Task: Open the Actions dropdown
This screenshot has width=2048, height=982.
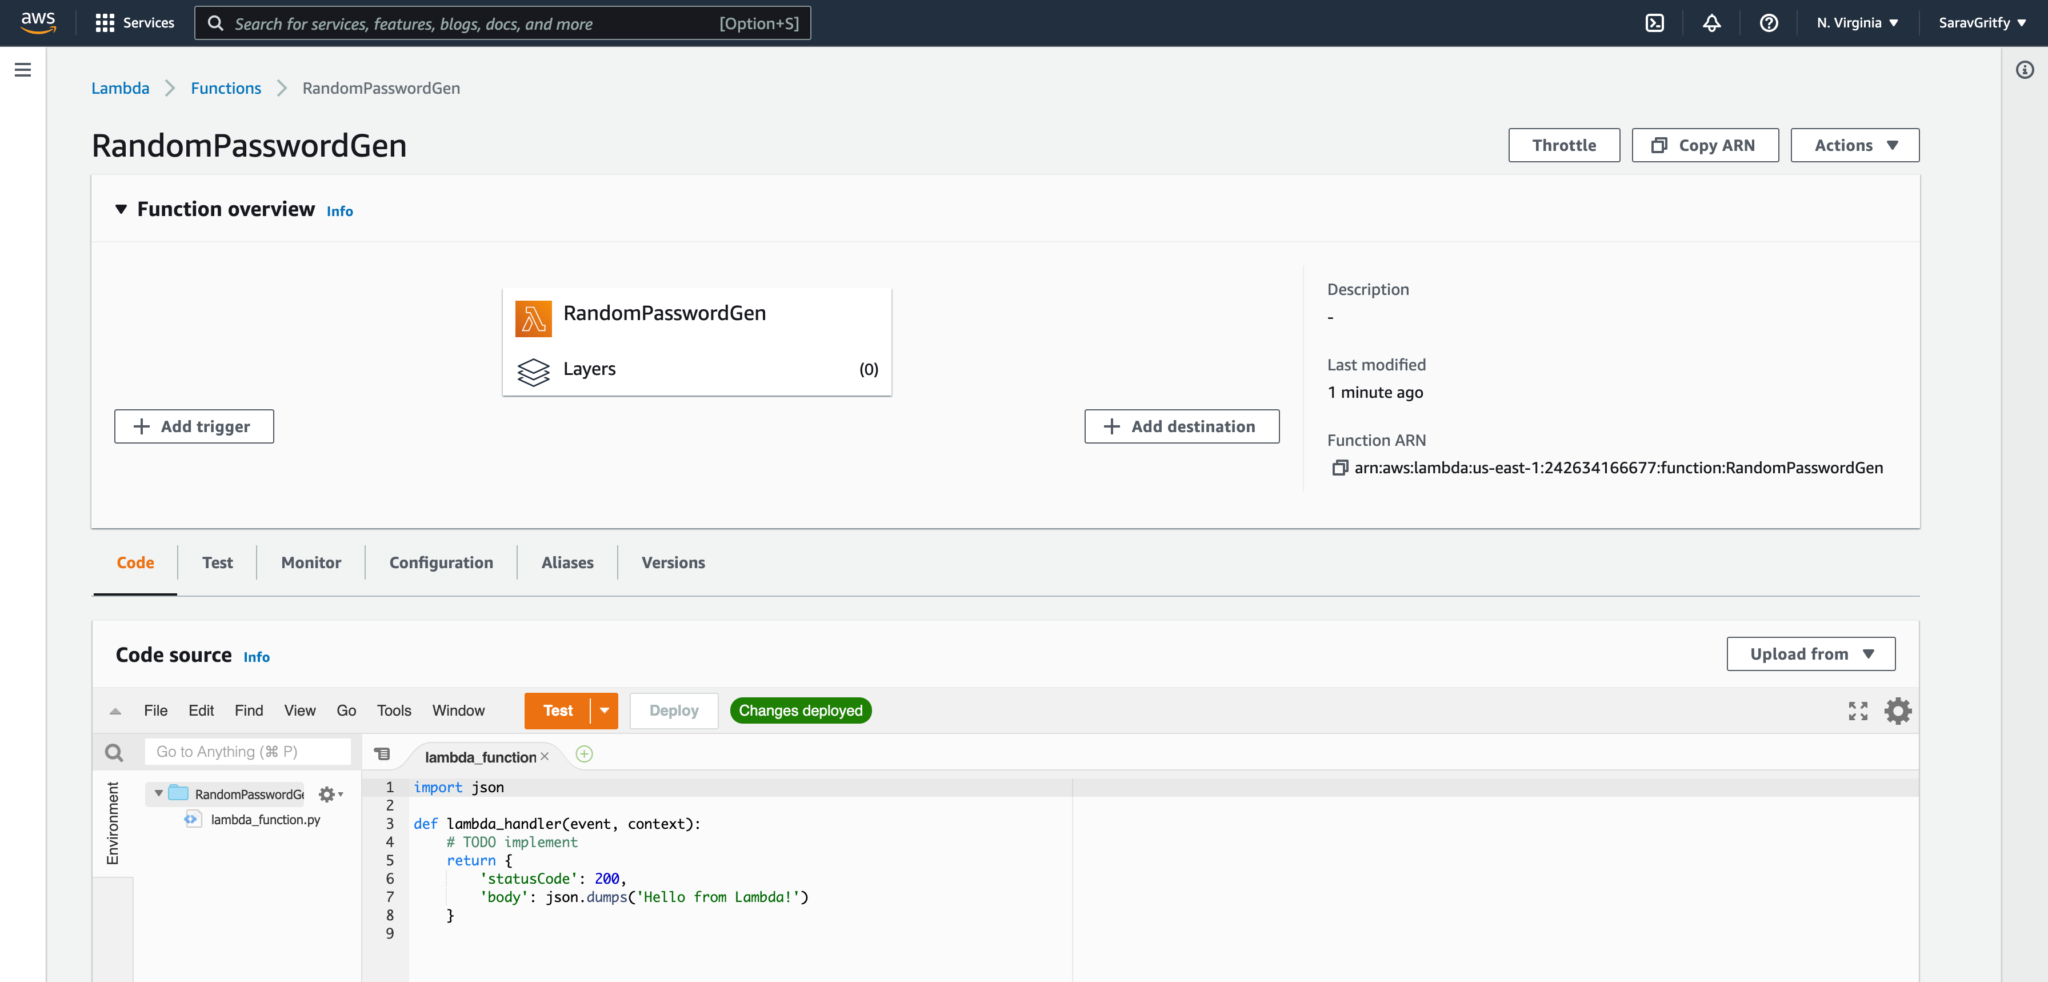Action: (1854, 144)
